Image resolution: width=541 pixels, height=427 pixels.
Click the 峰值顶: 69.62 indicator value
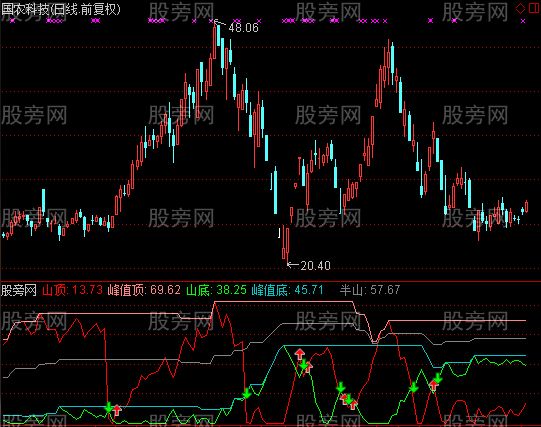pyautogui.click(x=144, y=290)
